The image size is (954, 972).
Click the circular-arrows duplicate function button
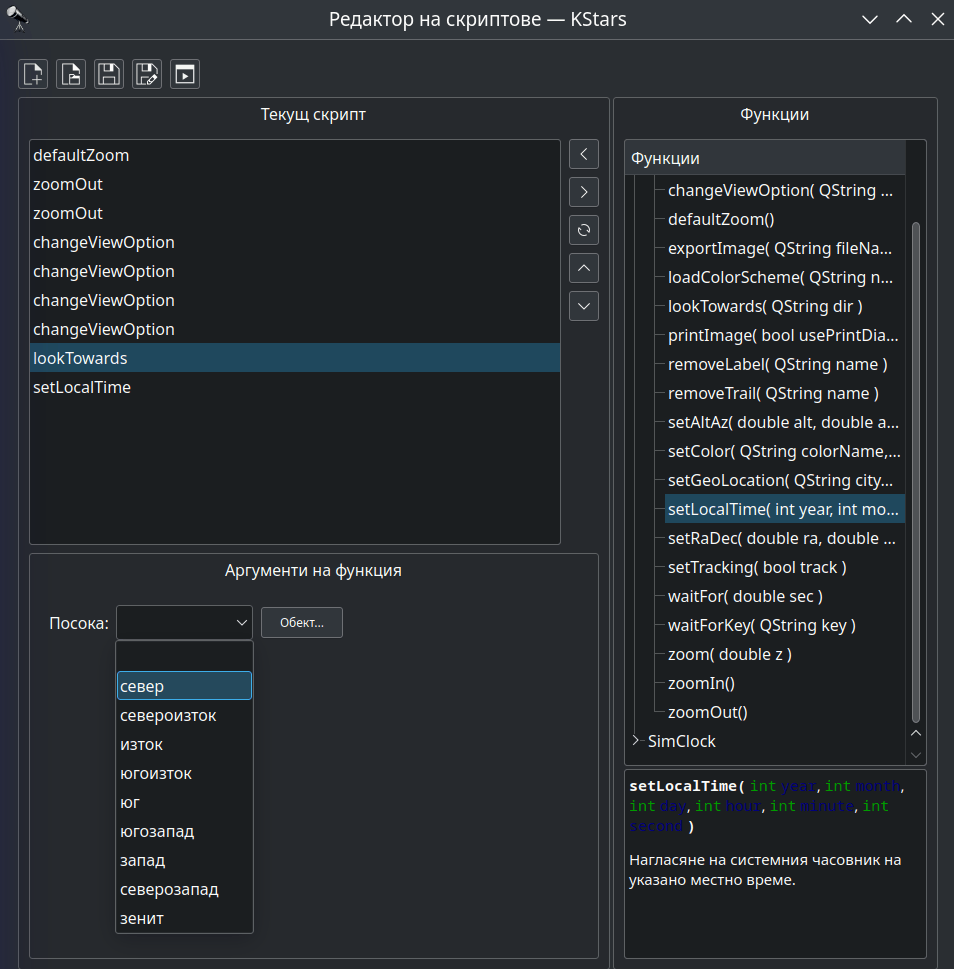[584, 229]
